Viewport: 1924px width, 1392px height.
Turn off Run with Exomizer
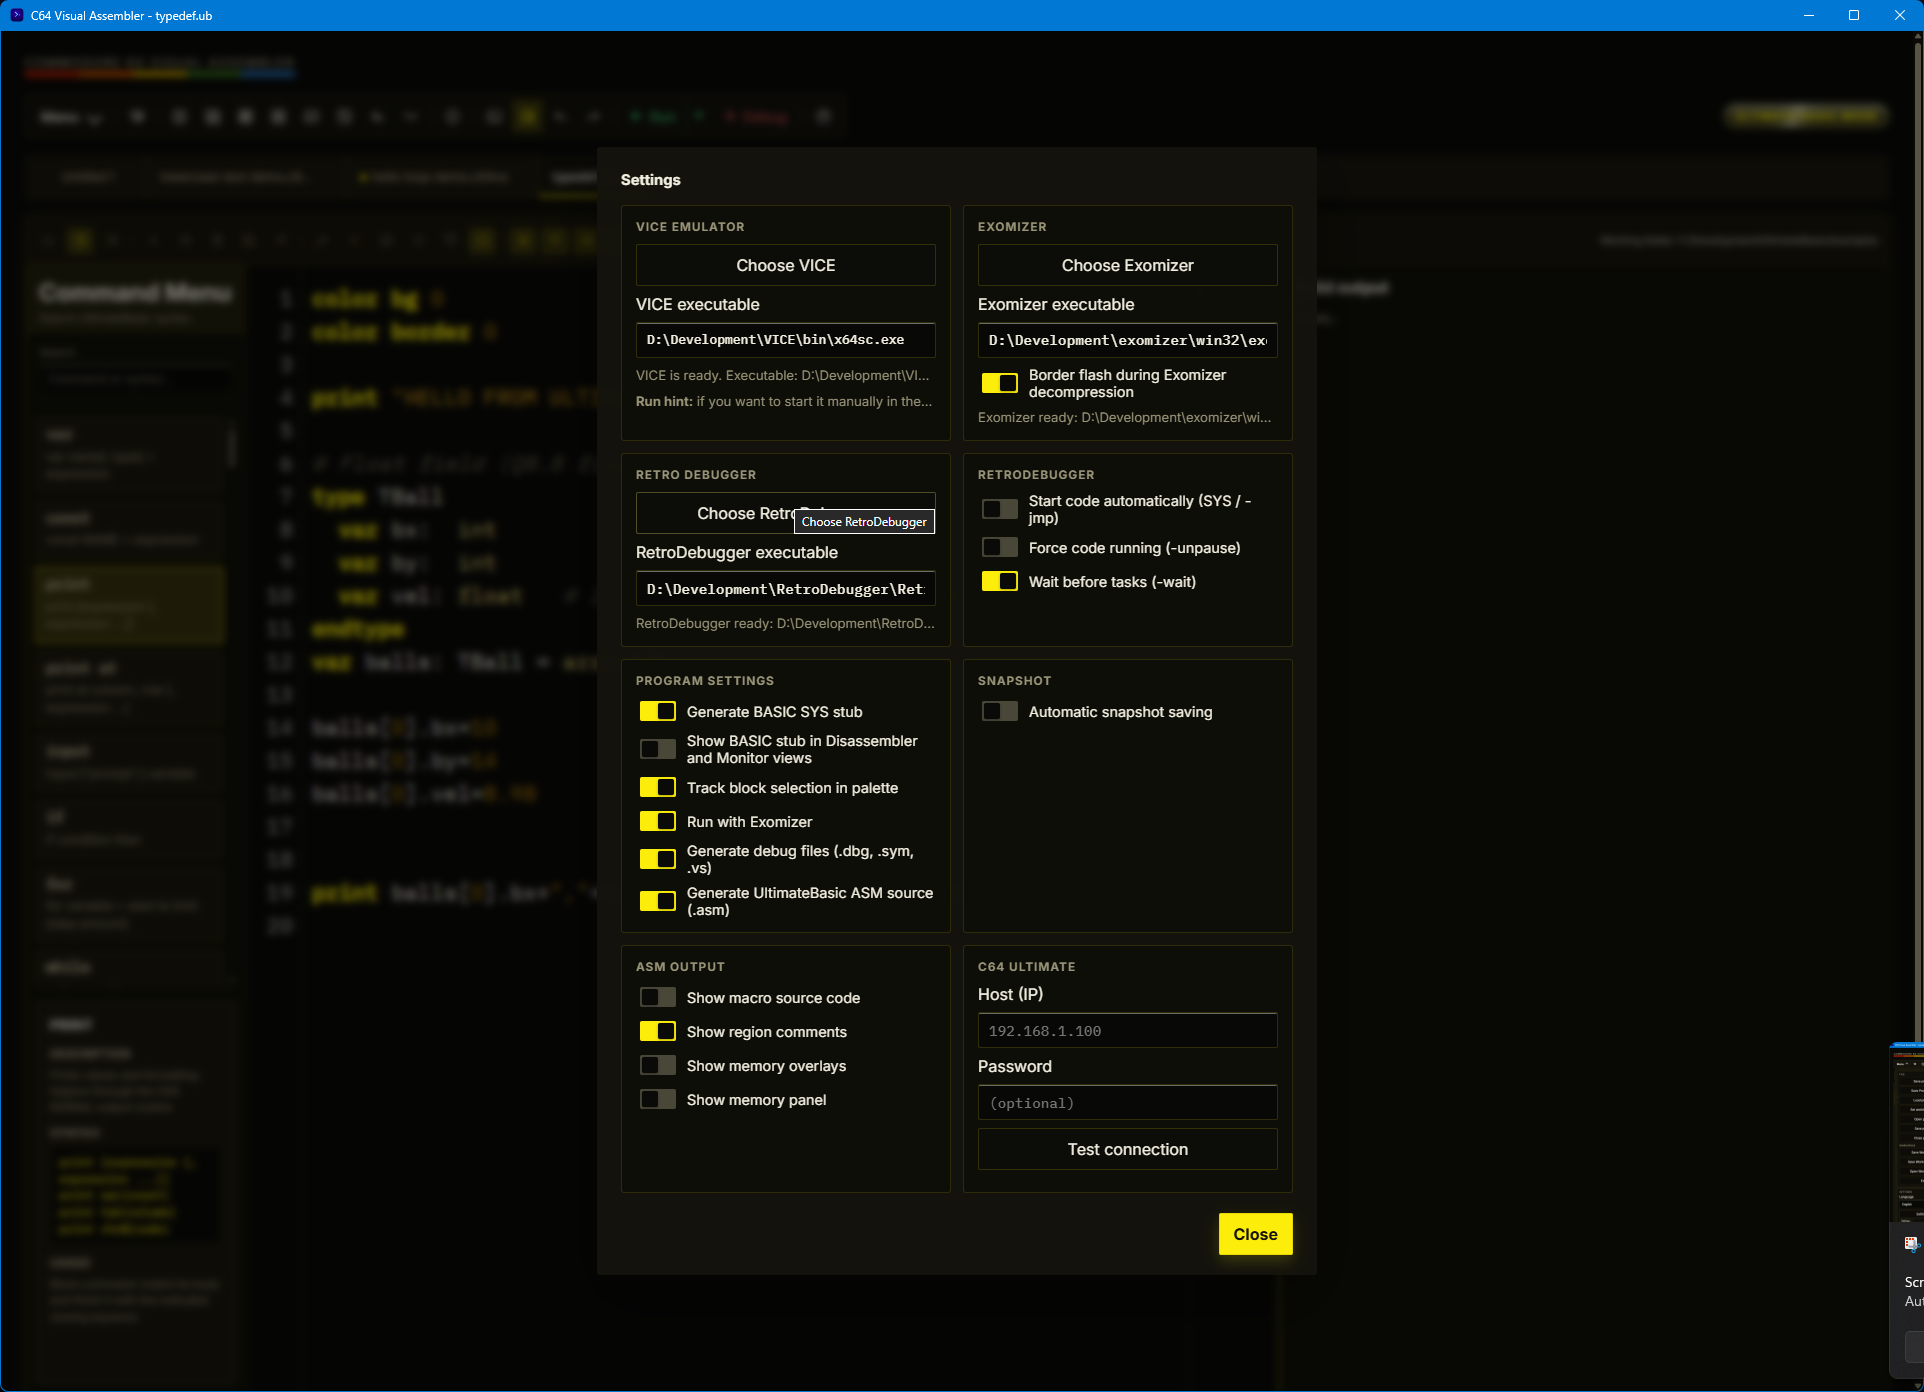[657, 821]
